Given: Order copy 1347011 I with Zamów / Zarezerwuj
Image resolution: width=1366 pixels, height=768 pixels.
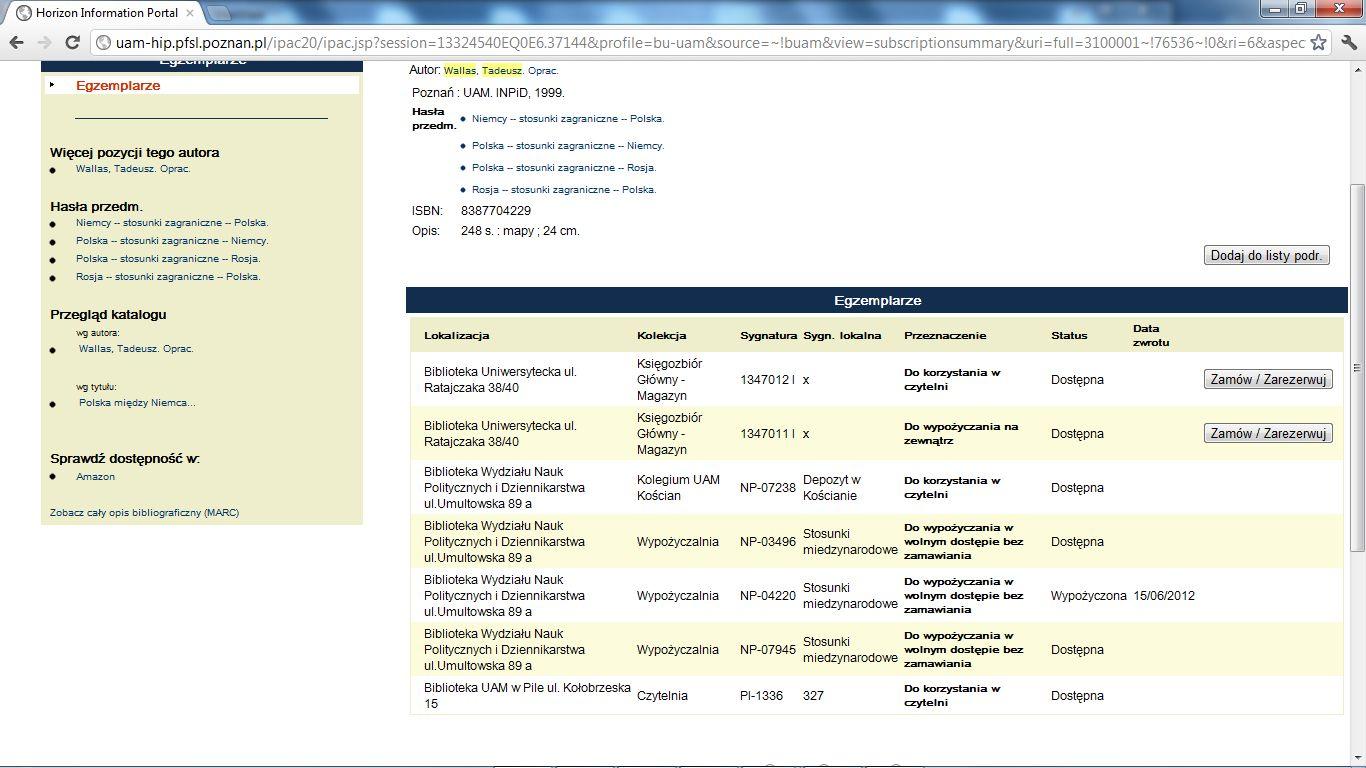Looking at the screenshot, I should click(x=1268, y=433).
